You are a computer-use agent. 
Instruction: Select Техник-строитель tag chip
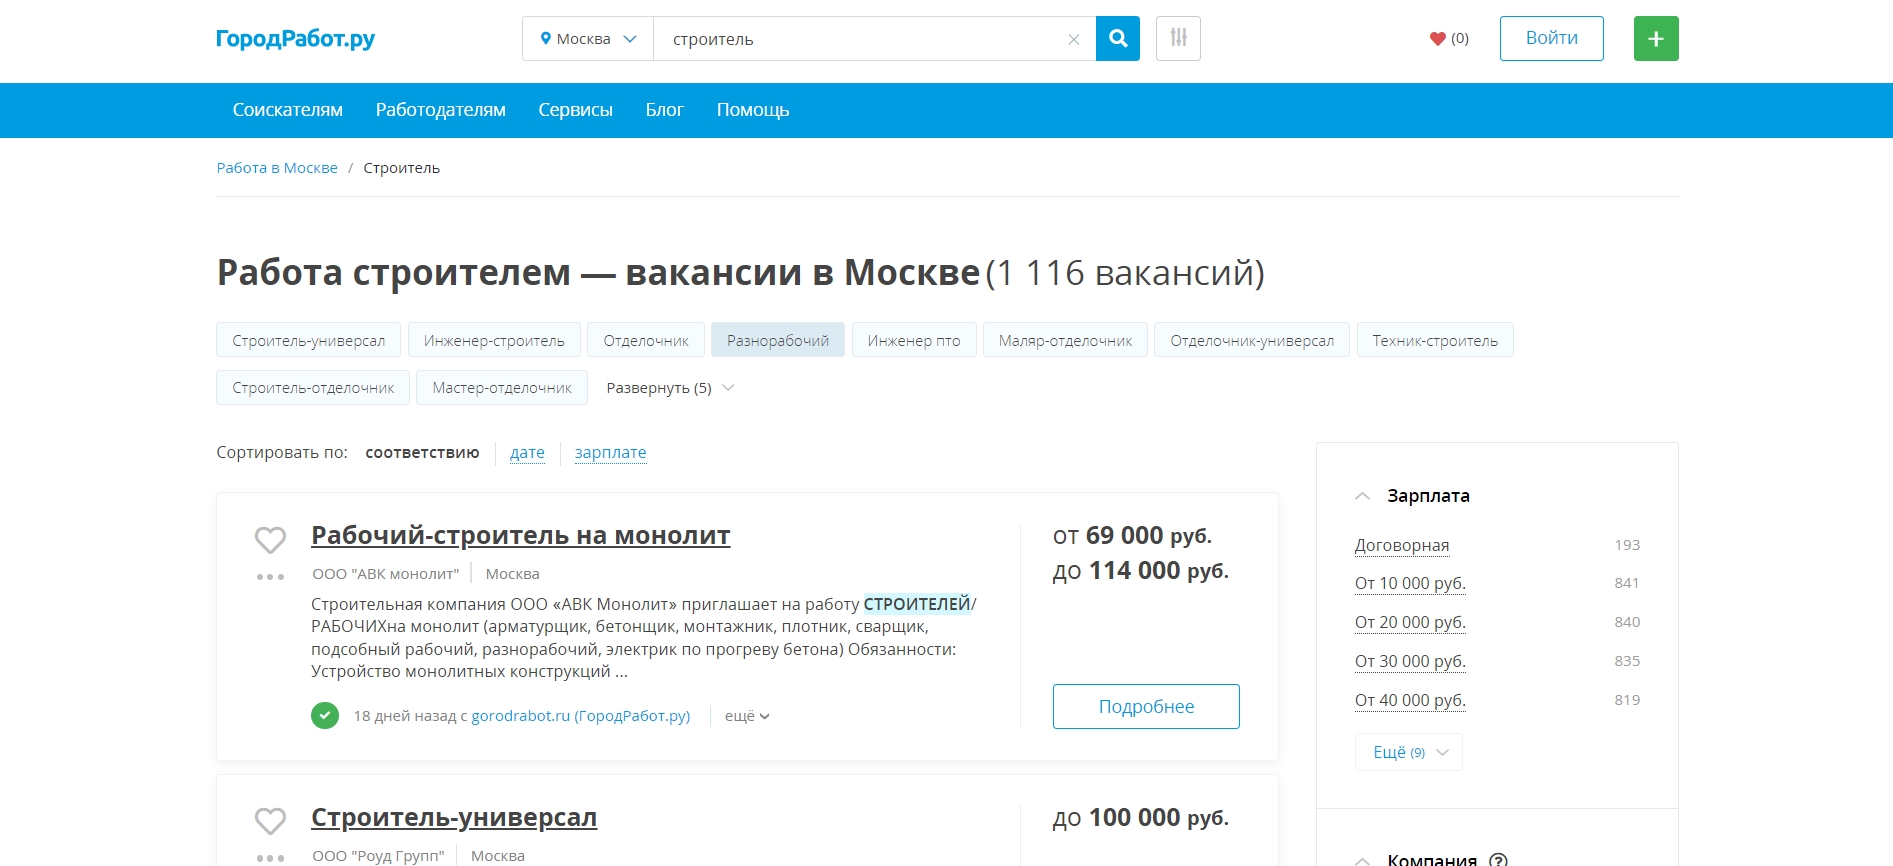(x=1435, y=340)
